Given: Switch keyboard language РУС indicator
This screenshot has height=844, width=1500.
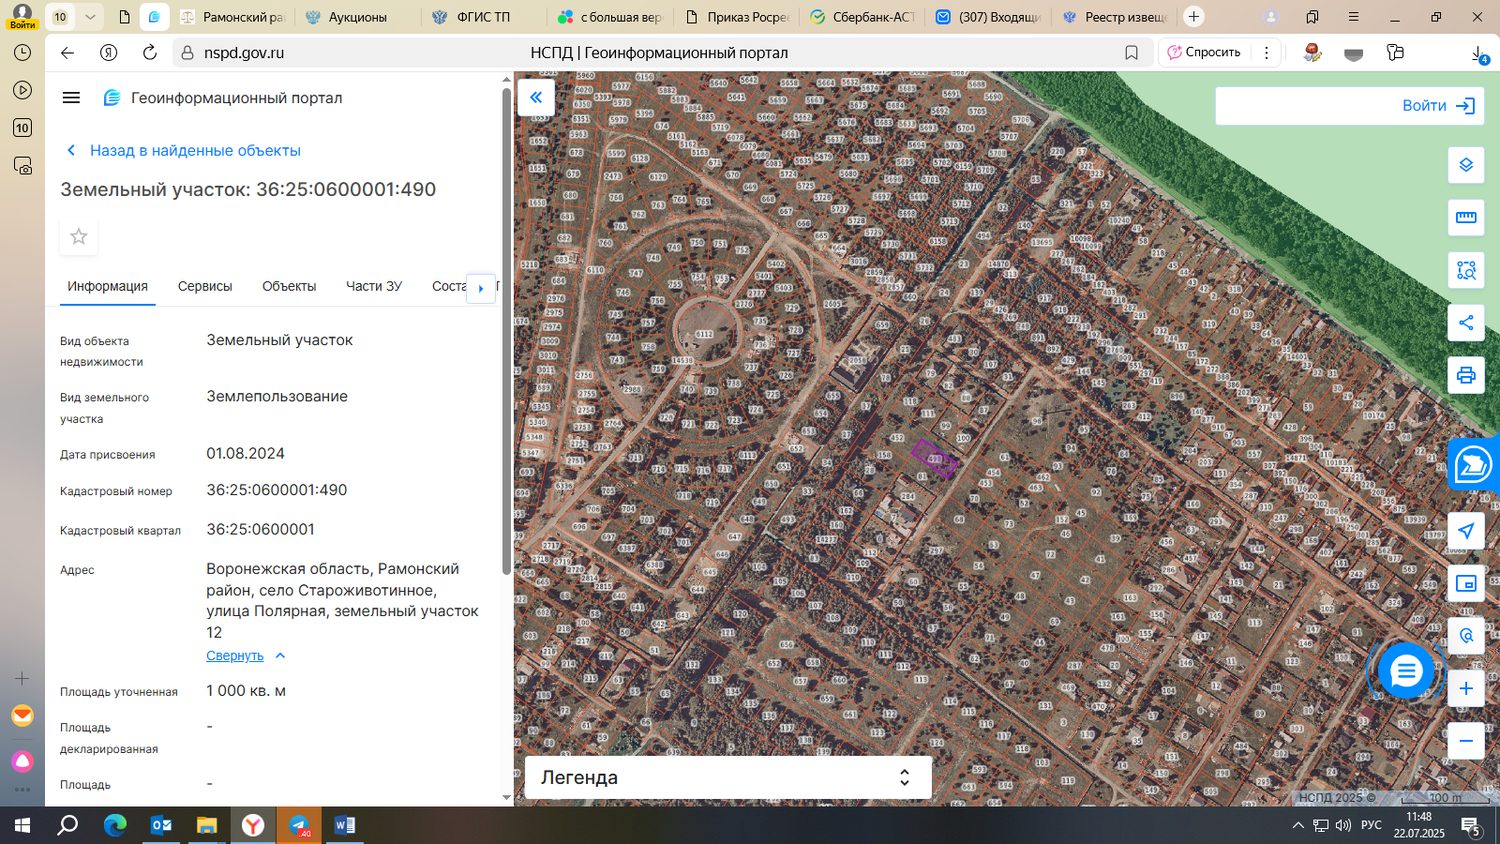Looking at the screenshot, I should [1371, 825].
